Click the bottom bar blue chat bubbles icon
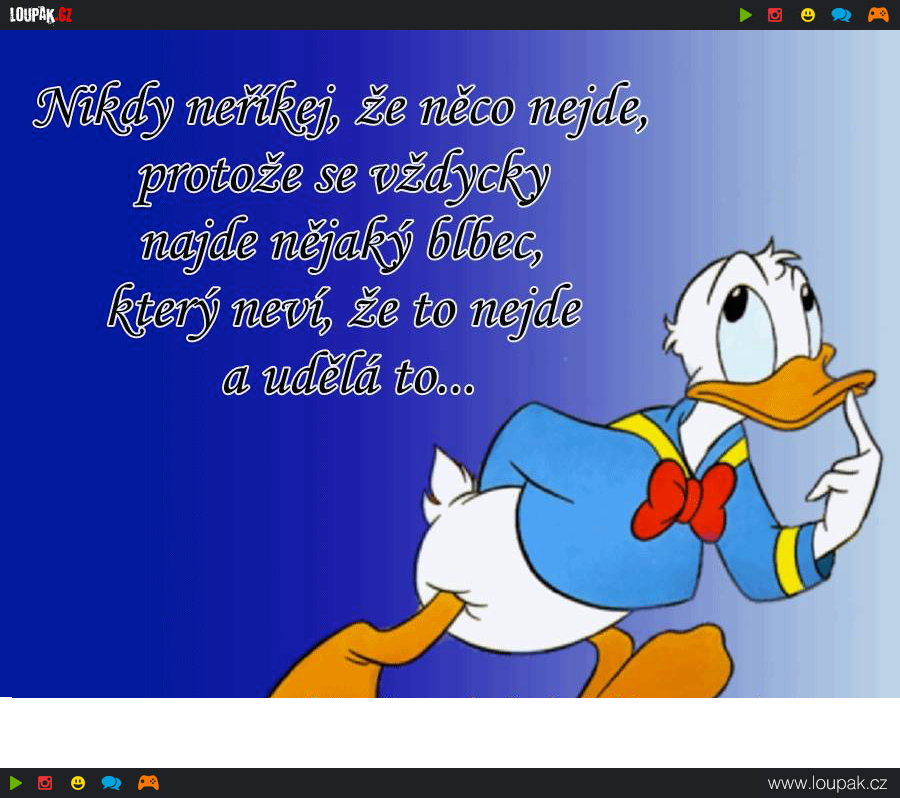900x798 pixels. click(111, 782)
